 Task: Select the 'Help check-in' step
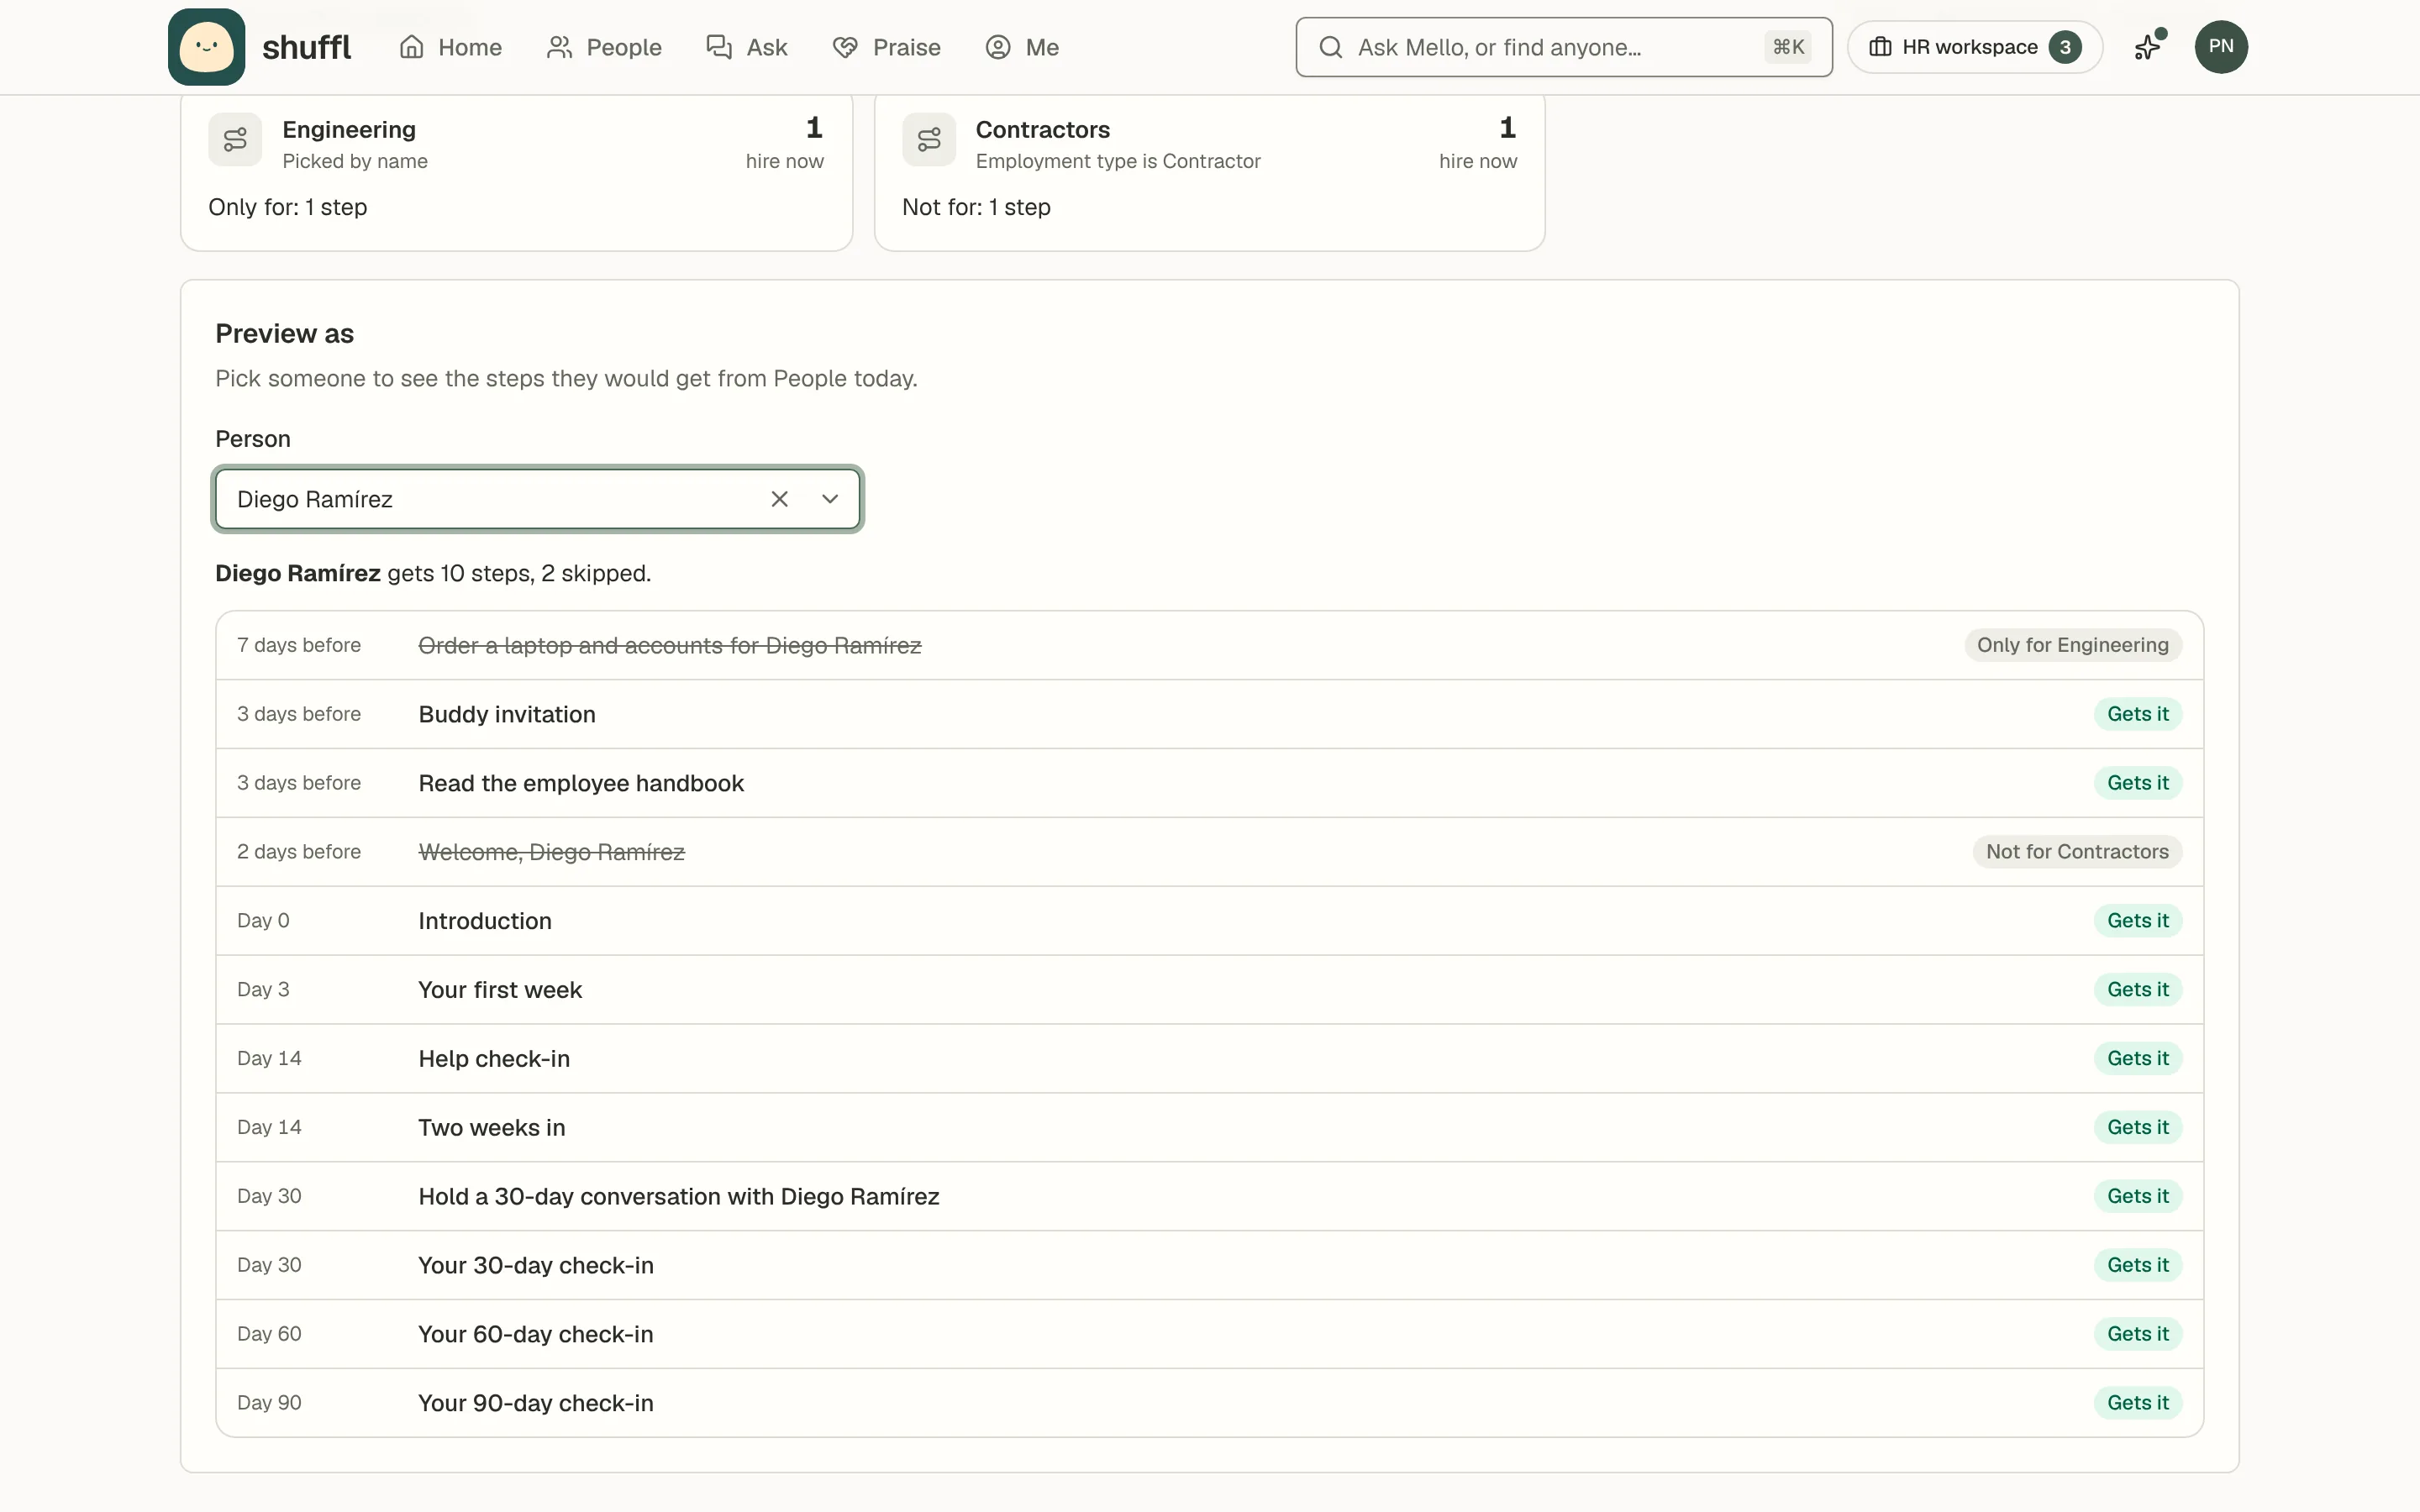point(1209,1058)
